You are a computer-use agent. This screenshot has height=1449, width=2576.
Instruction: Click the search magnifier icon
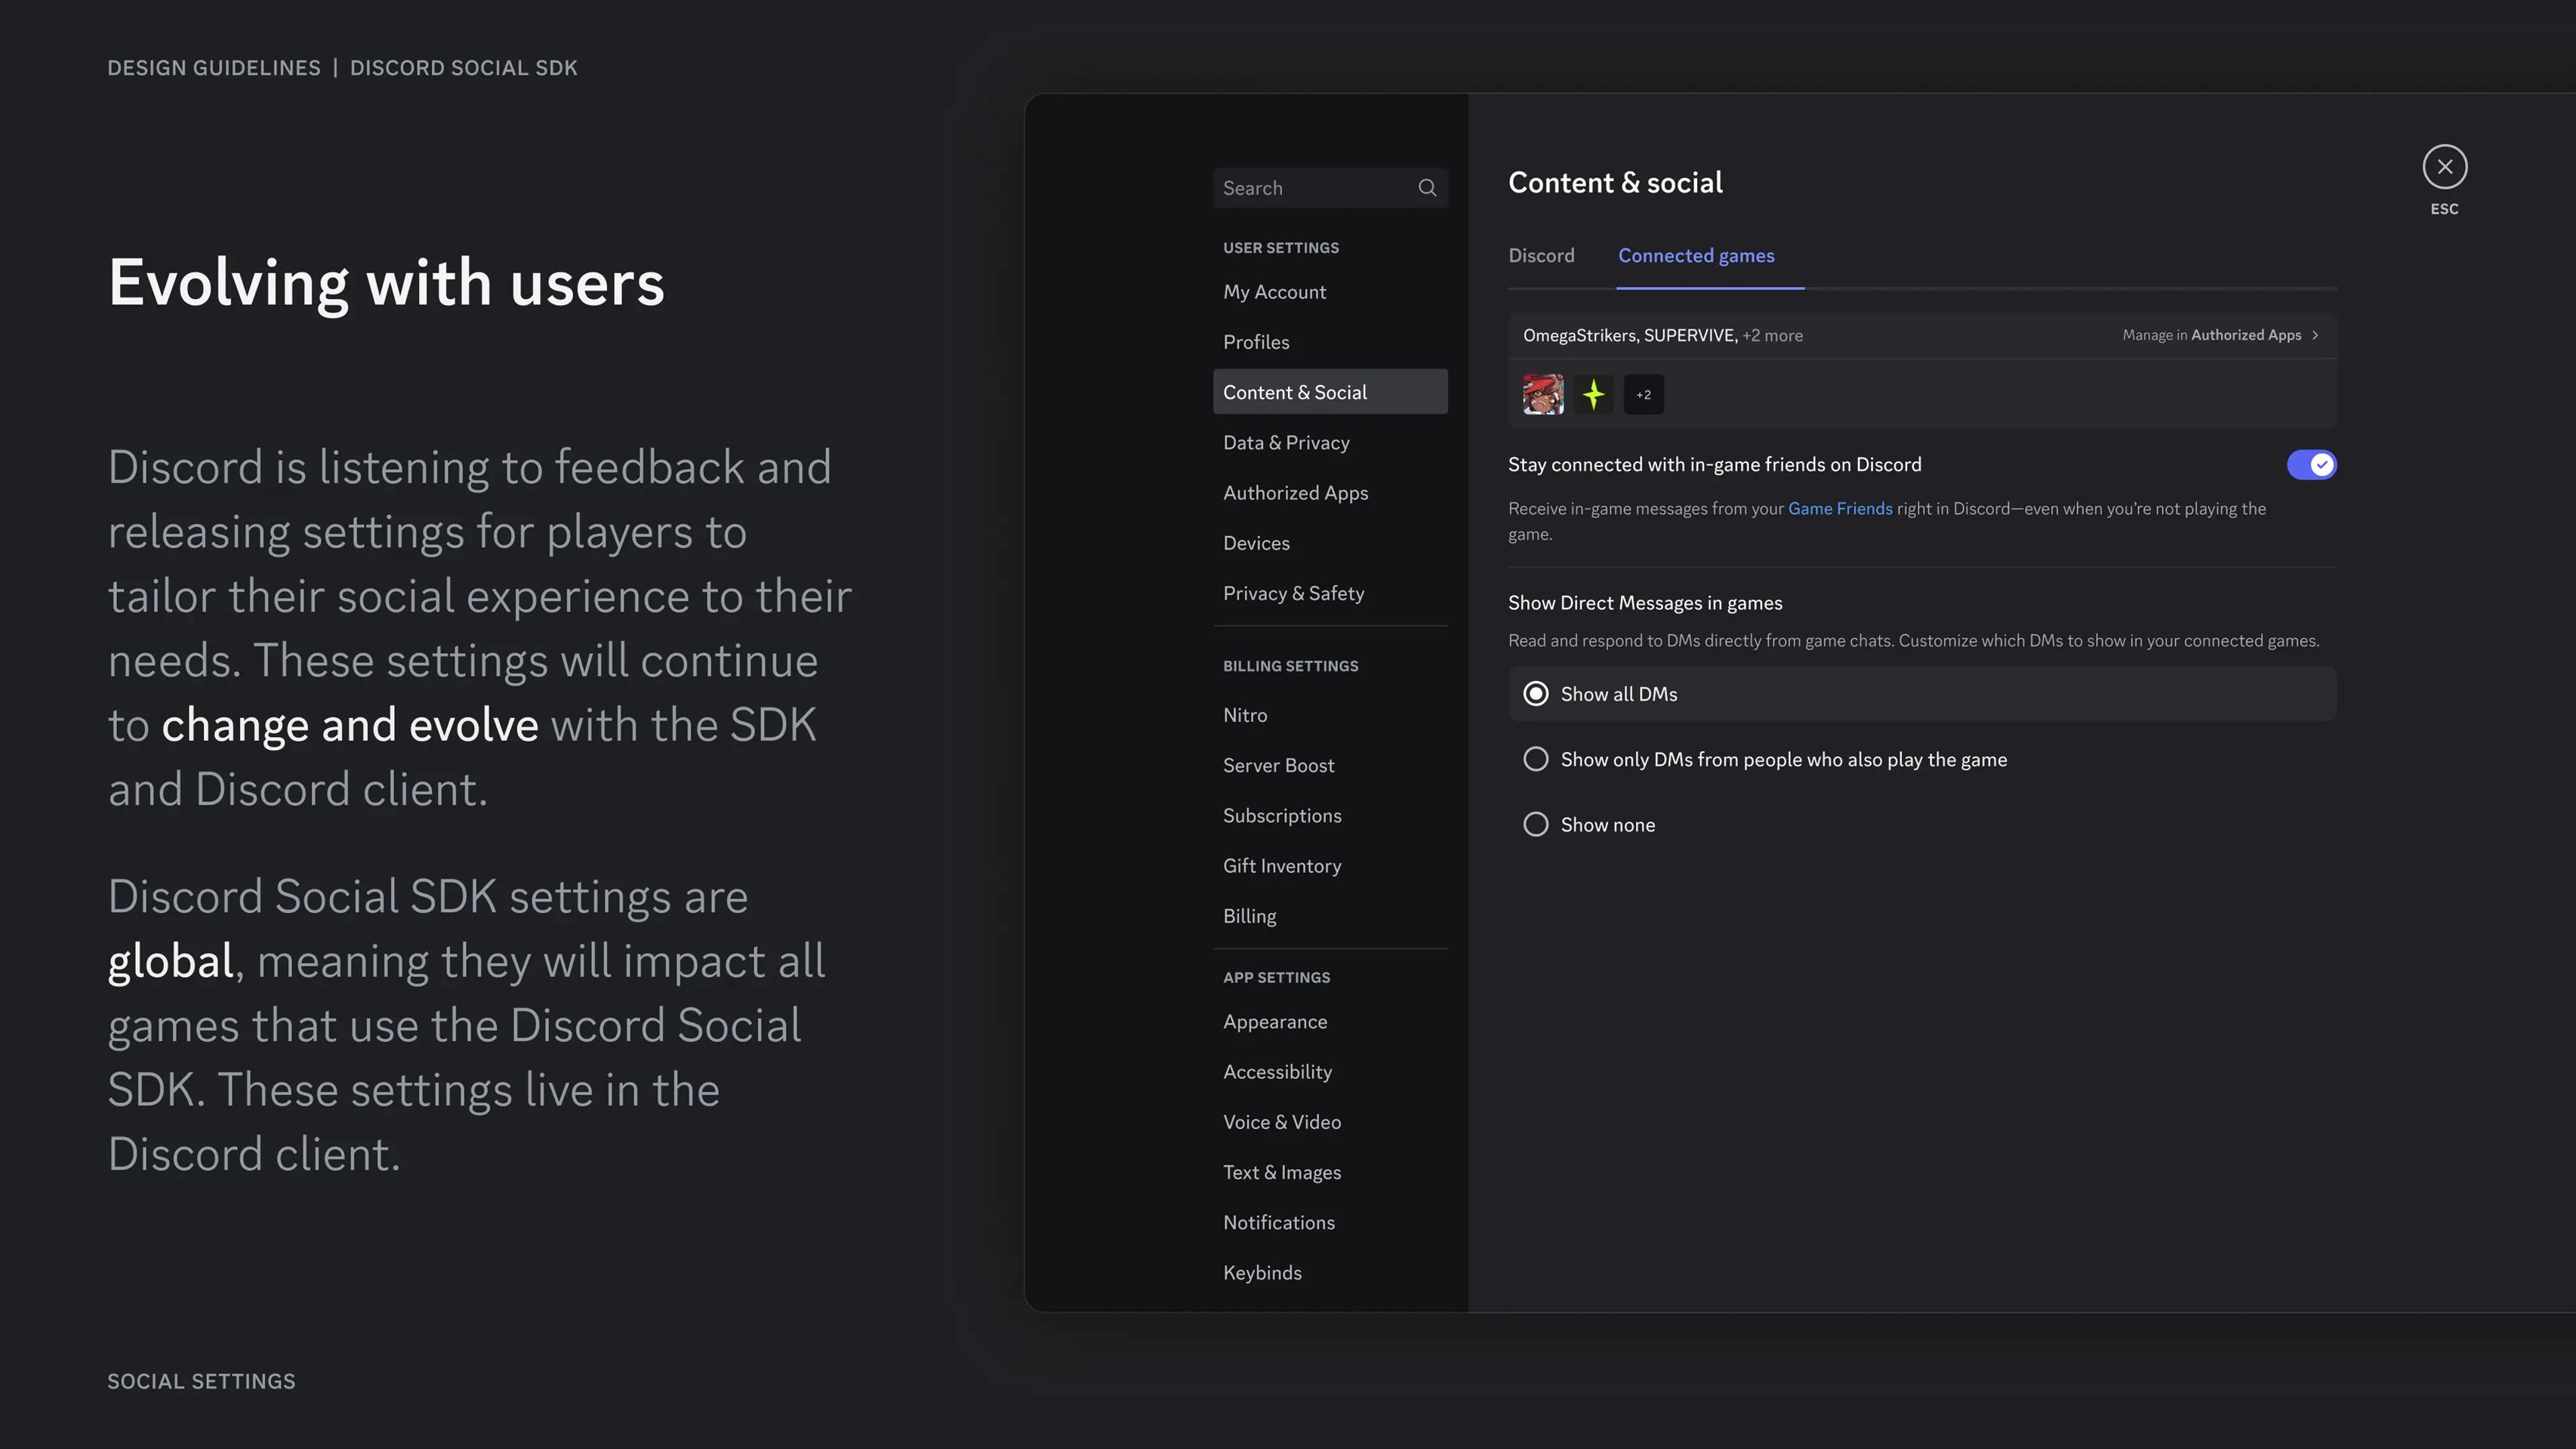(1427, 188)
